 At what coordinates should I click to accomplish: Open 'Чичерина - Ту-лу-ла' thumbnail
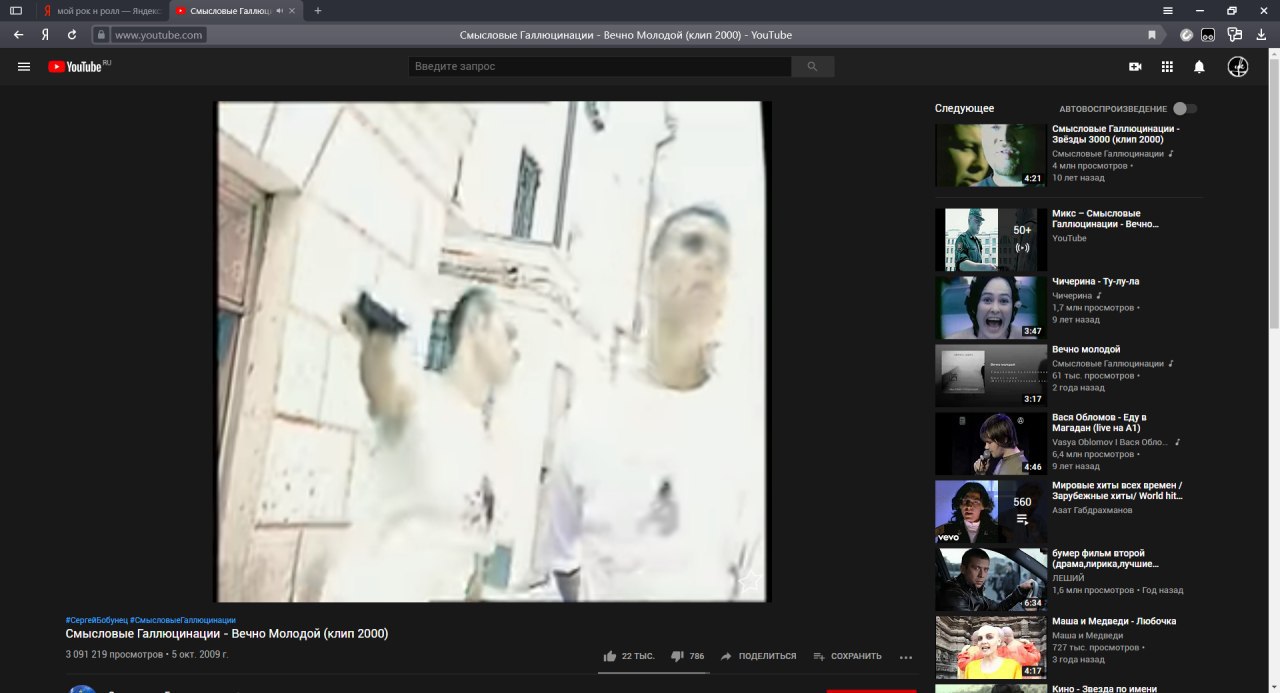[x=990, y=307]
